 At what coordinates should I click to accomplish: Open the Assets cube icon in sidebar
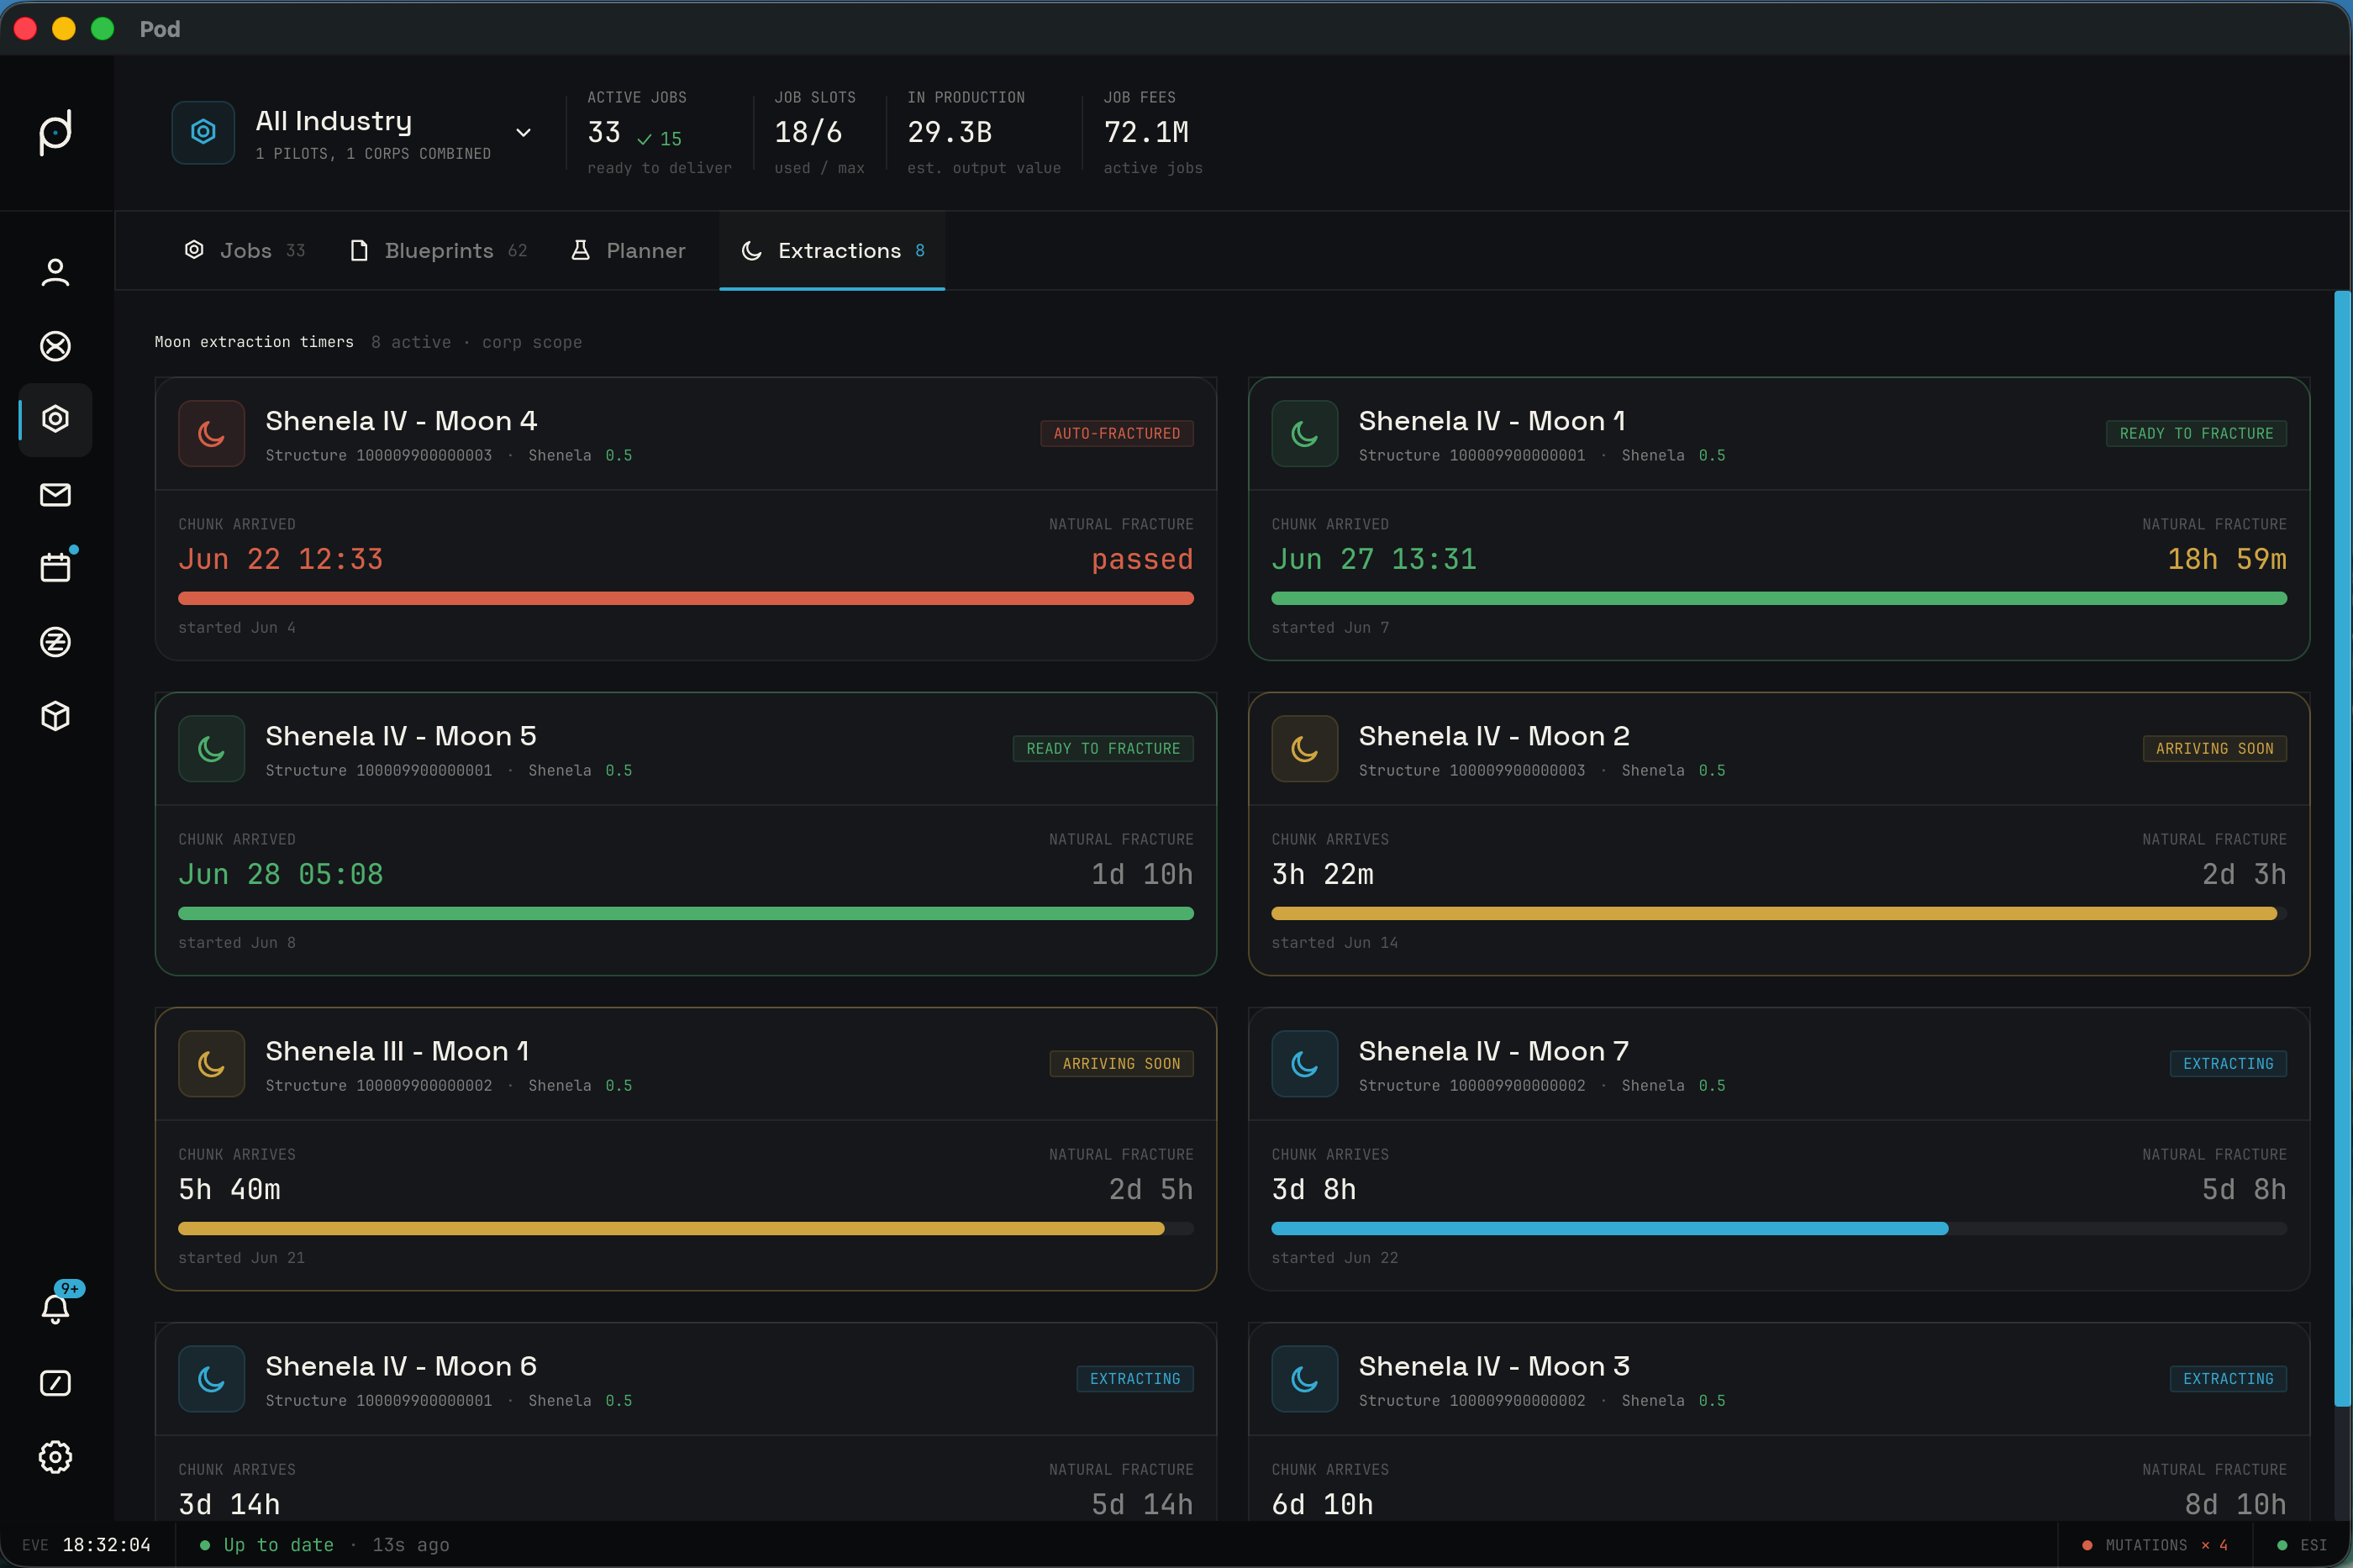pos(55,716)
